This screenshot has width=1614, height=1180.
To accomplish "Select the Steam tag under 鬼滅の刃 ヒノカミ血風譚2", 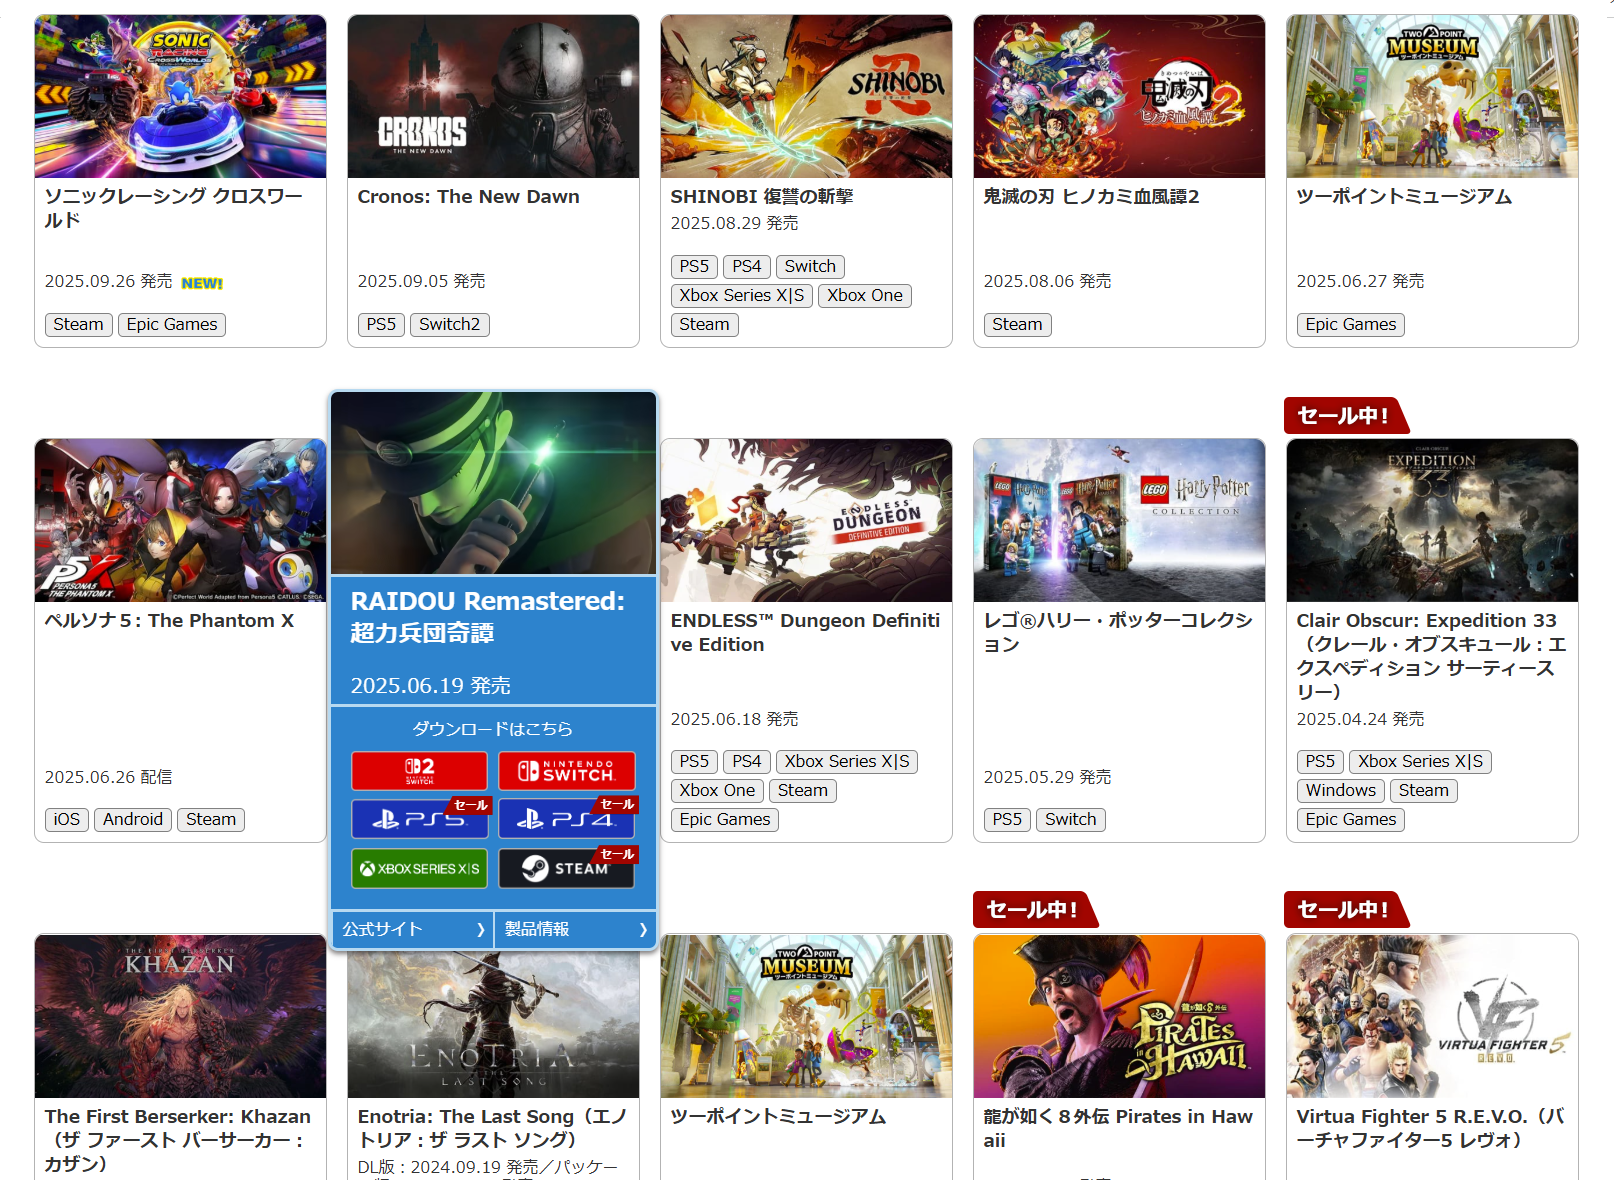I will 1017,324.
